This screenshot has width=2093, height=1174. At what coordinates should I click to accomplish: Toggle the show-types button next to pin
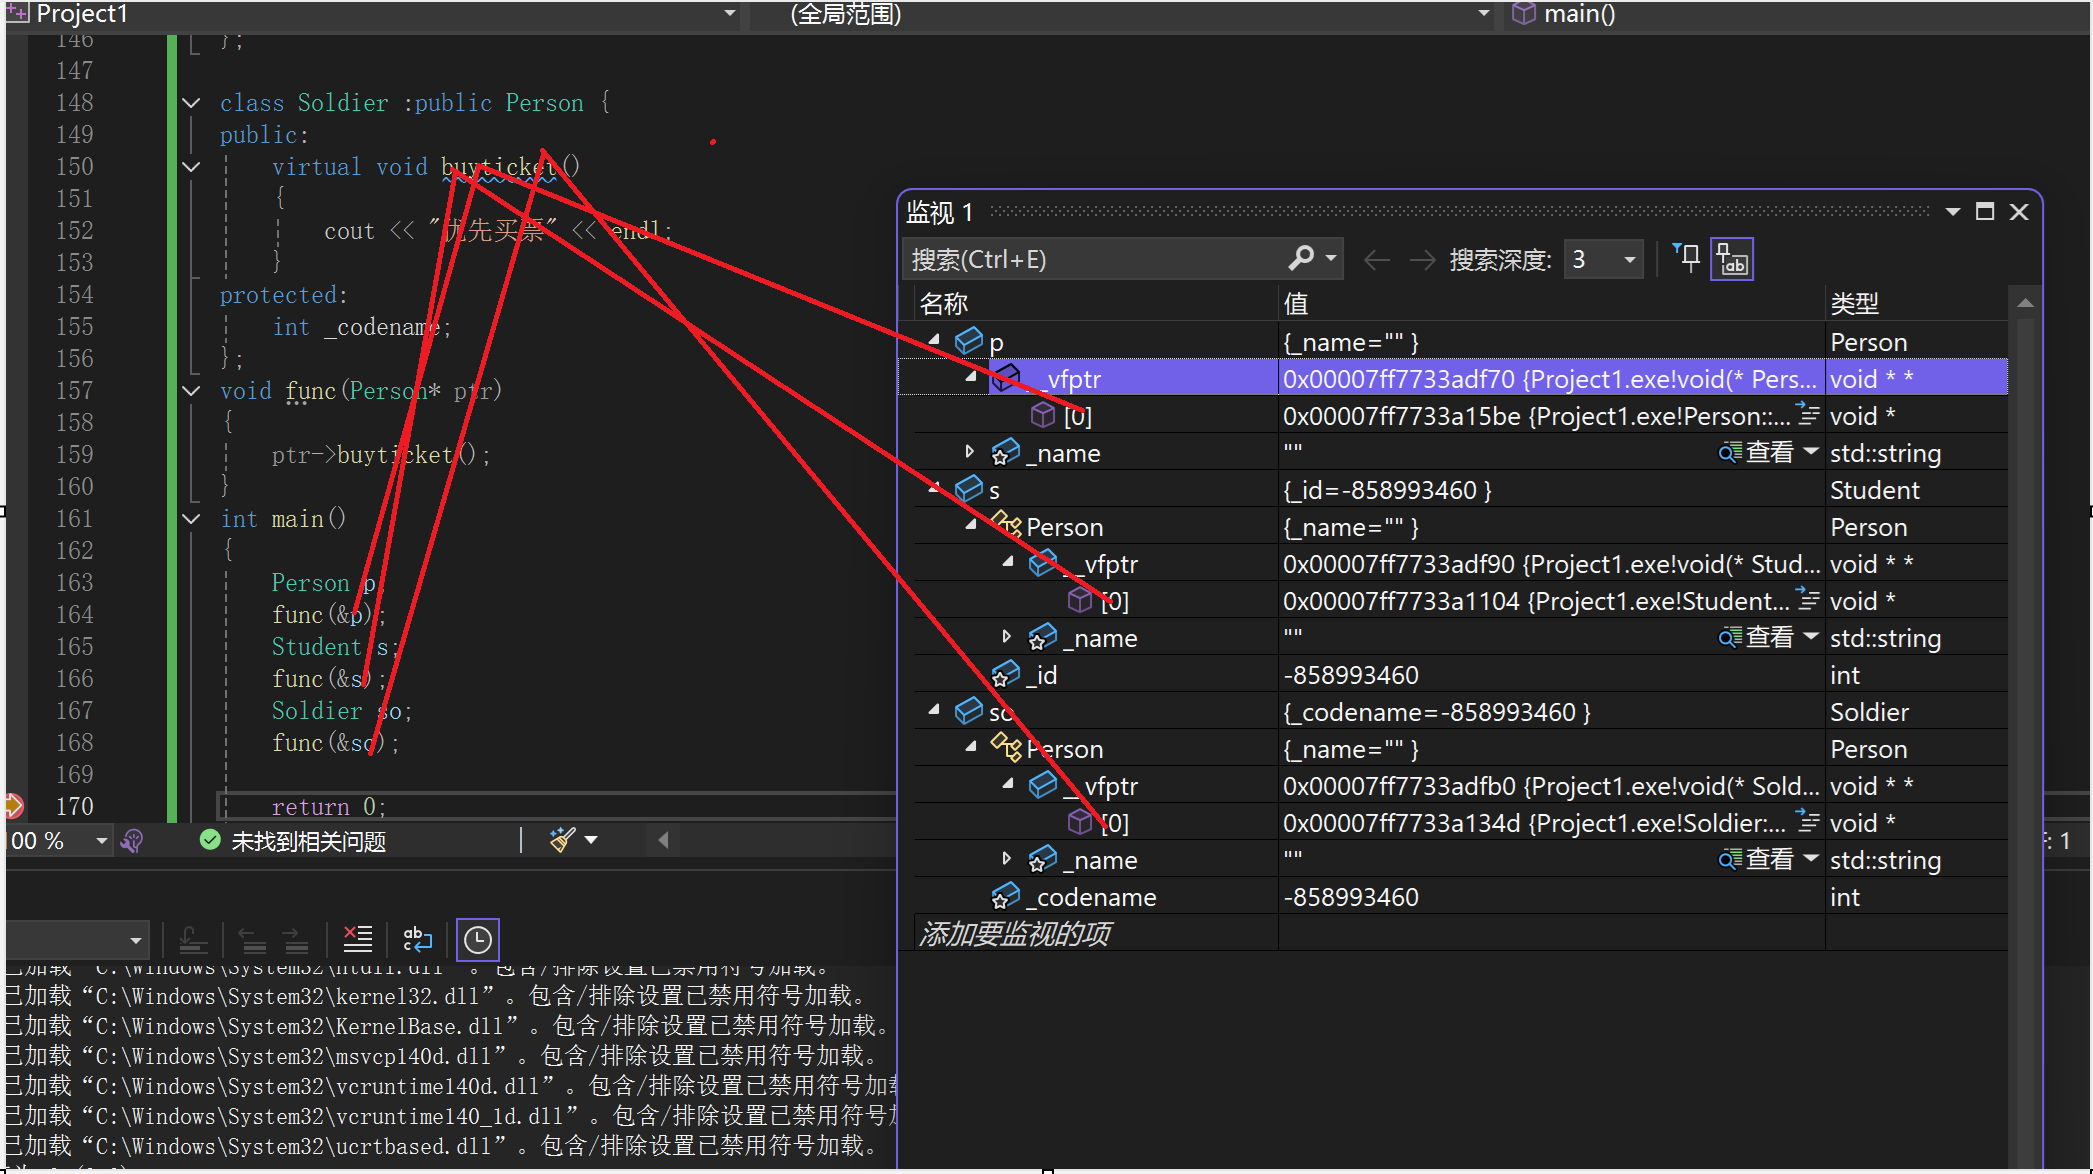(1731, 260)
